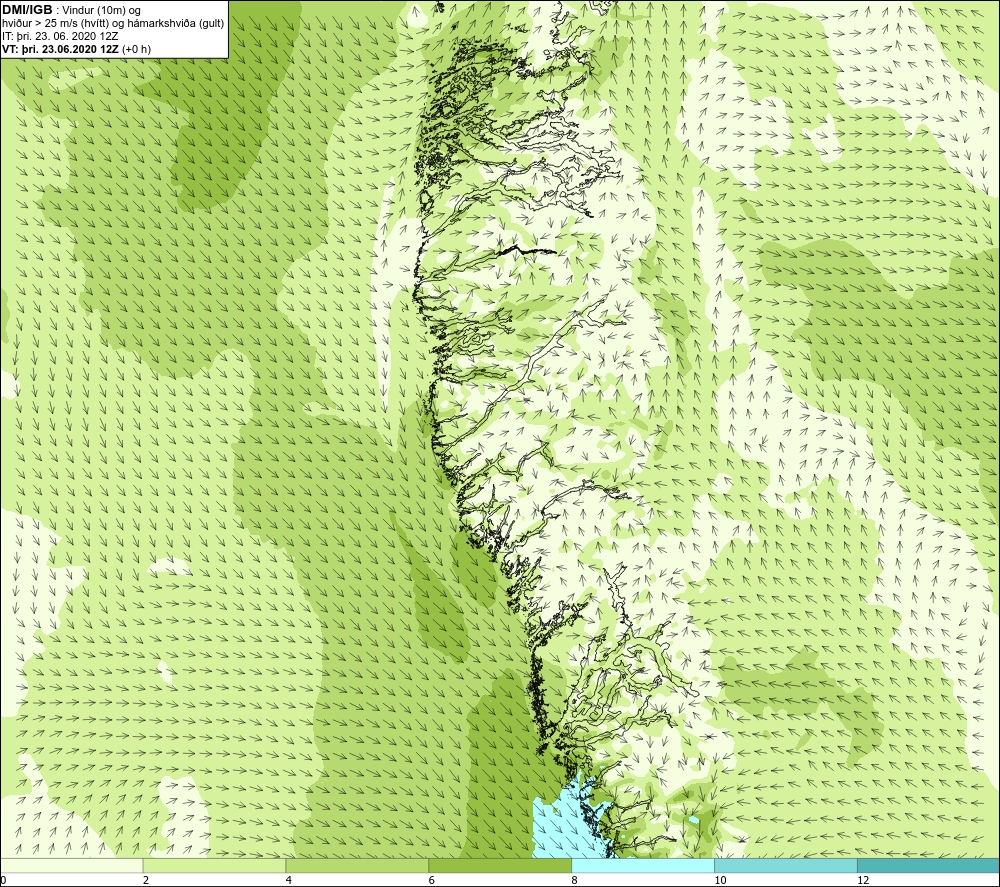1000x887 pixels.
Task: Click the 10–12 m/s teal legend swatch
Action: click(786, 865)
